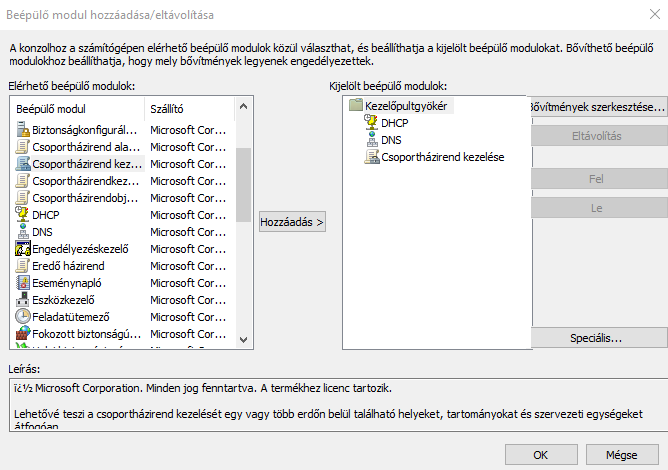
Task: Confirm the dialog with OK
Action: click(x=540, y=454)
